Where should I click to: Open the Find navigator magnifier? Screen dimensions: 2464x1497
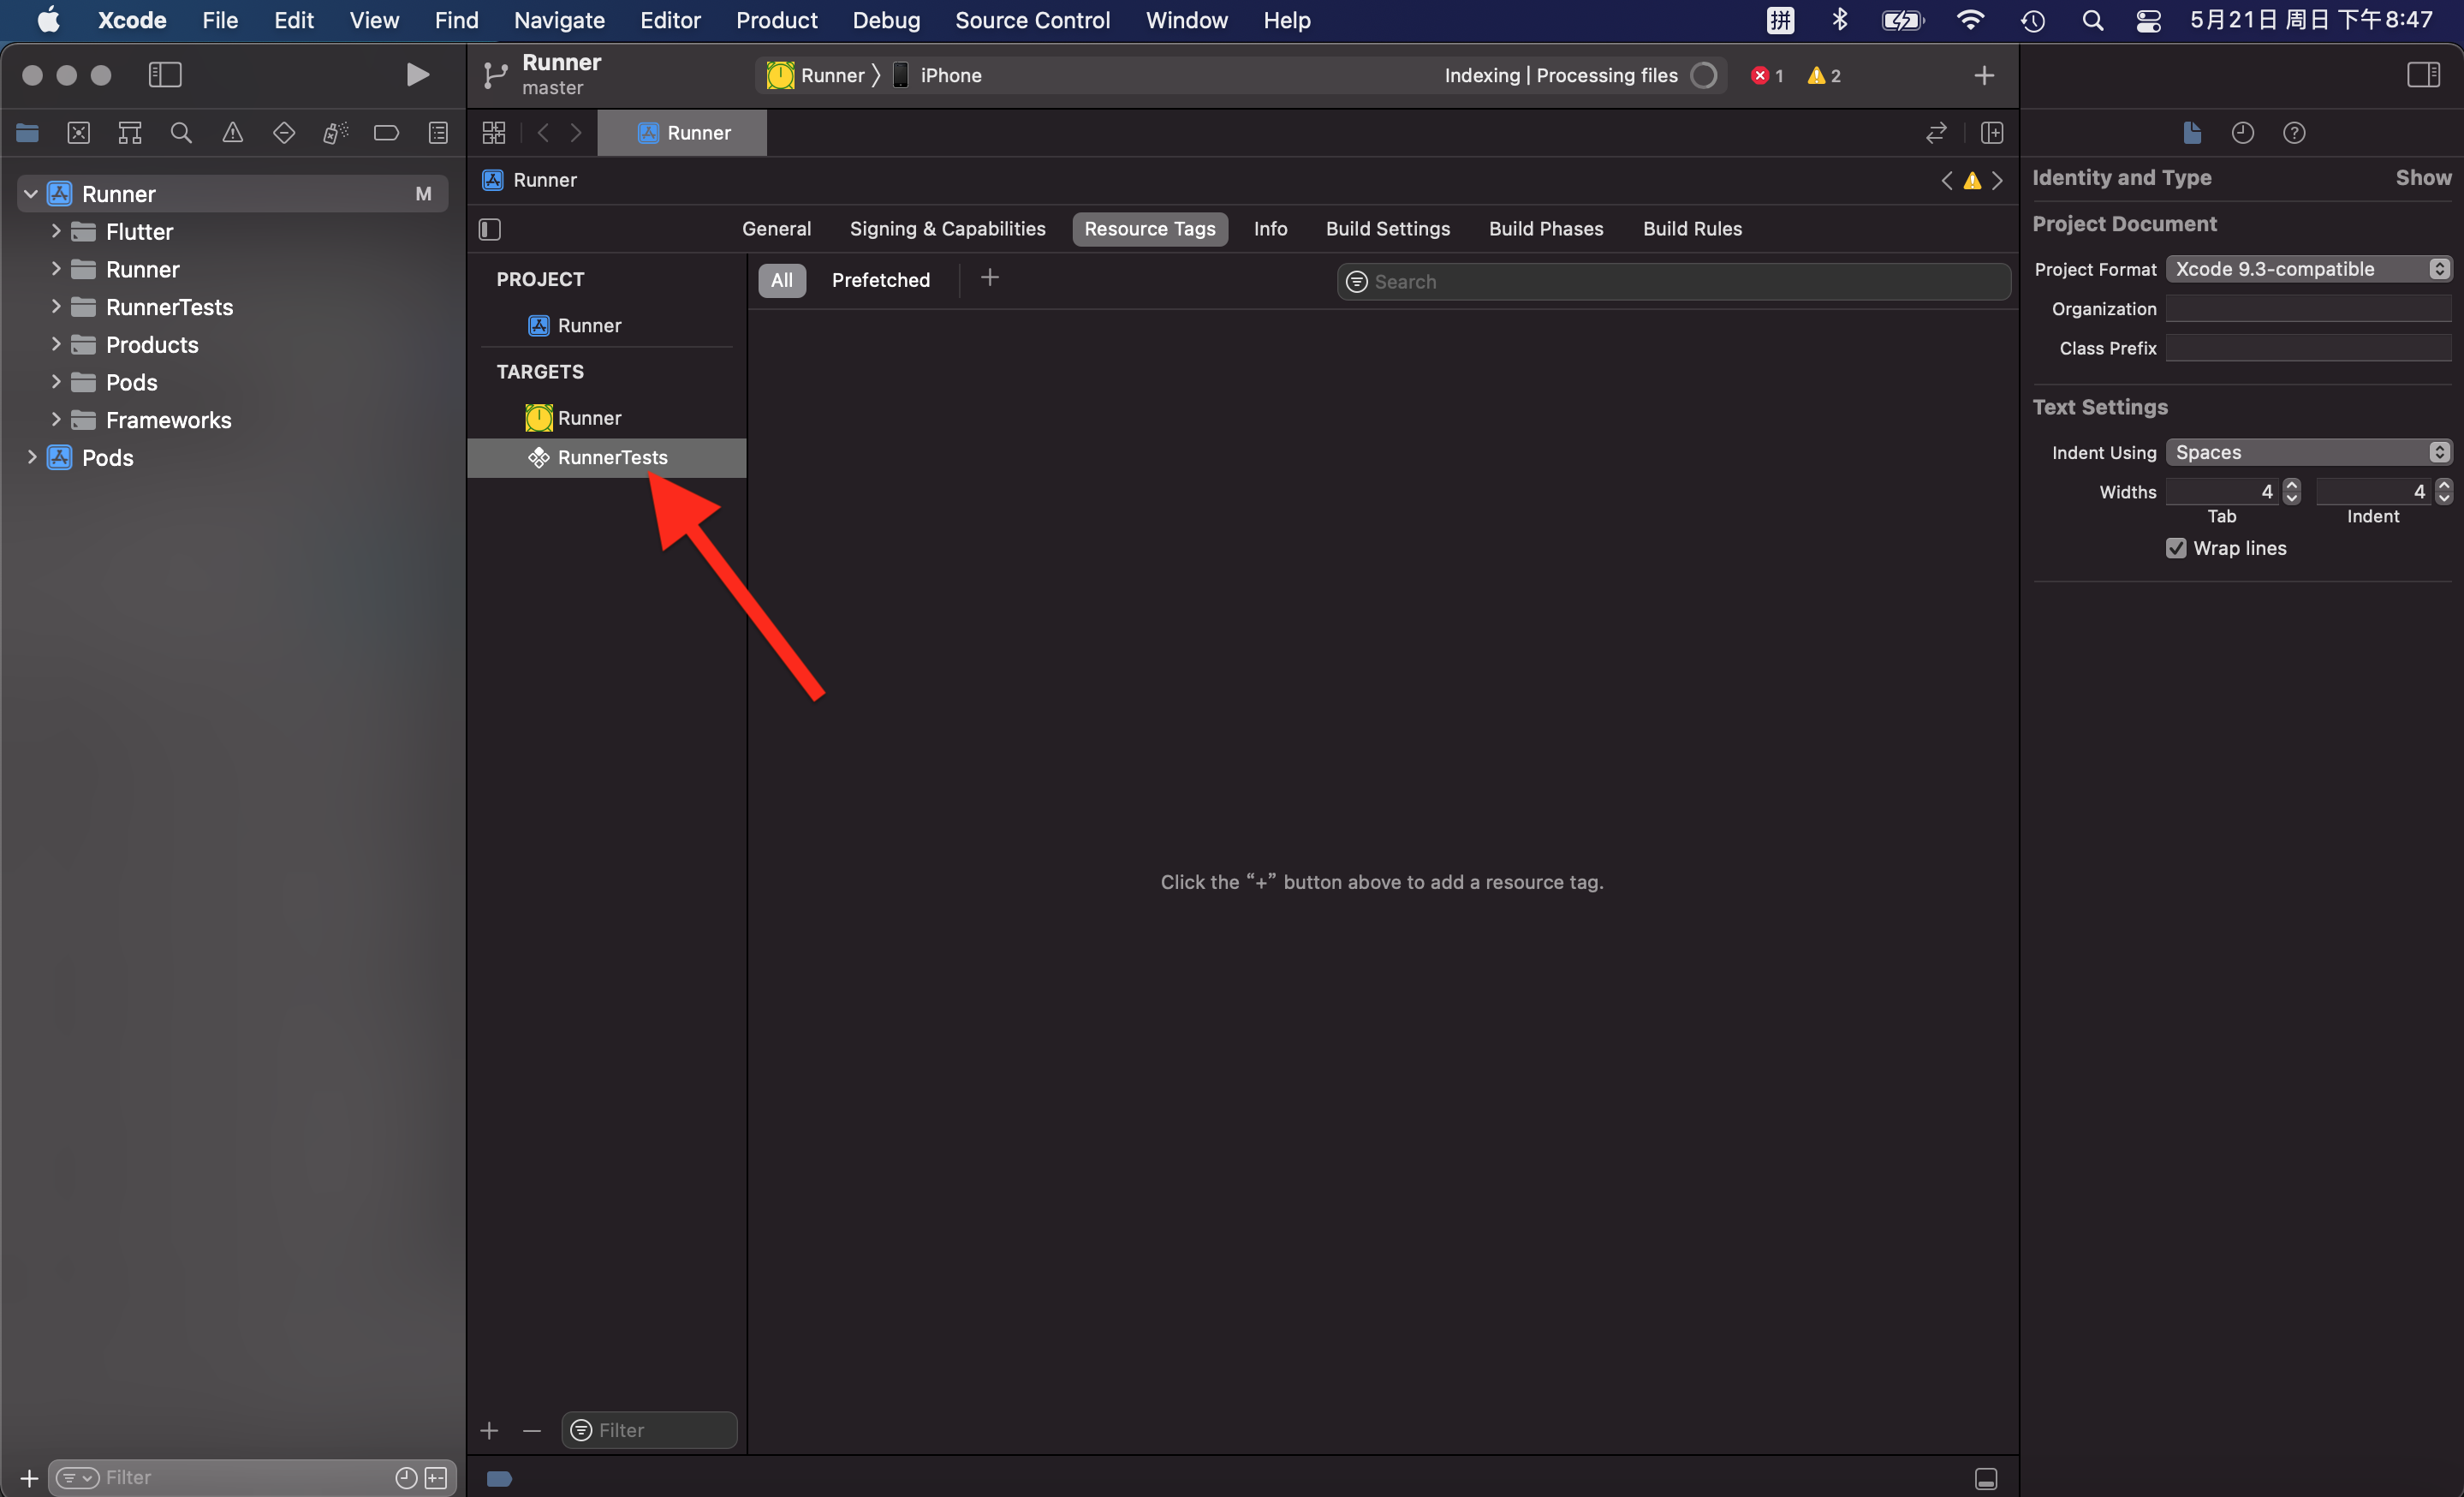click(181, 133)
